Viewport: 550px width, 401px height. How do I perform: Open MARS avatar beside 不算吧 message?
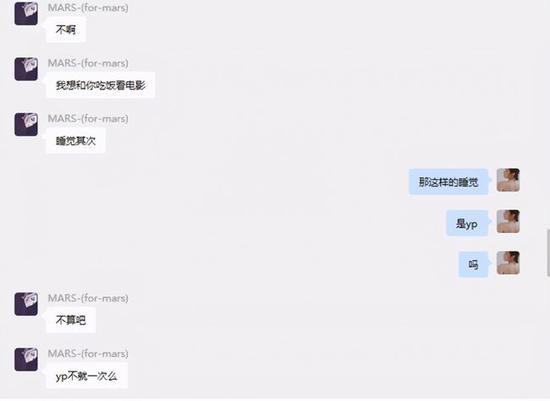(26, 304)
